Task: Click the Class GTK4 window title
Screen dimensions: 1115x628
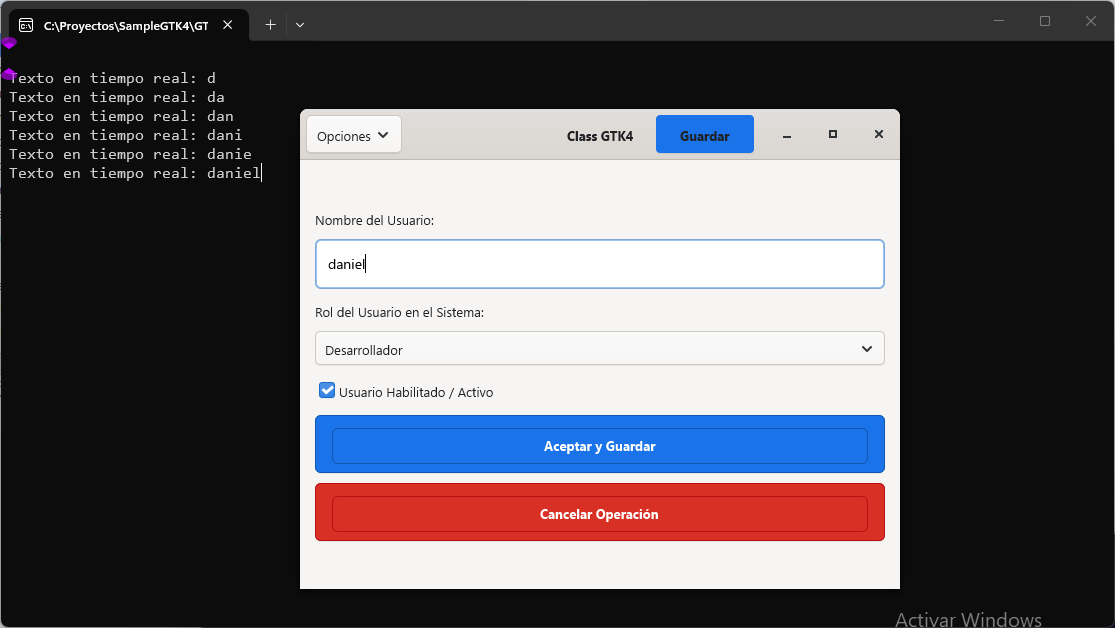Action: 599,136
